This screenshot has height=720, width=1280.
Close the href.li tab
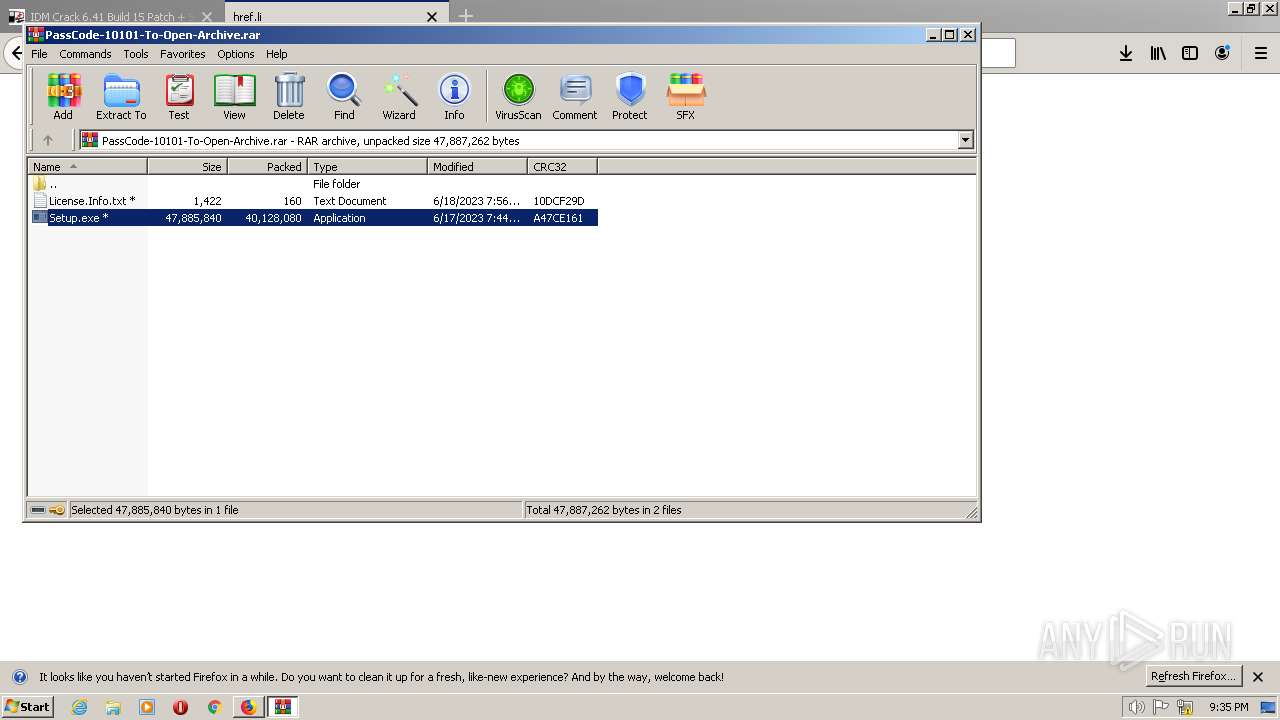click(x=432, y=17)
